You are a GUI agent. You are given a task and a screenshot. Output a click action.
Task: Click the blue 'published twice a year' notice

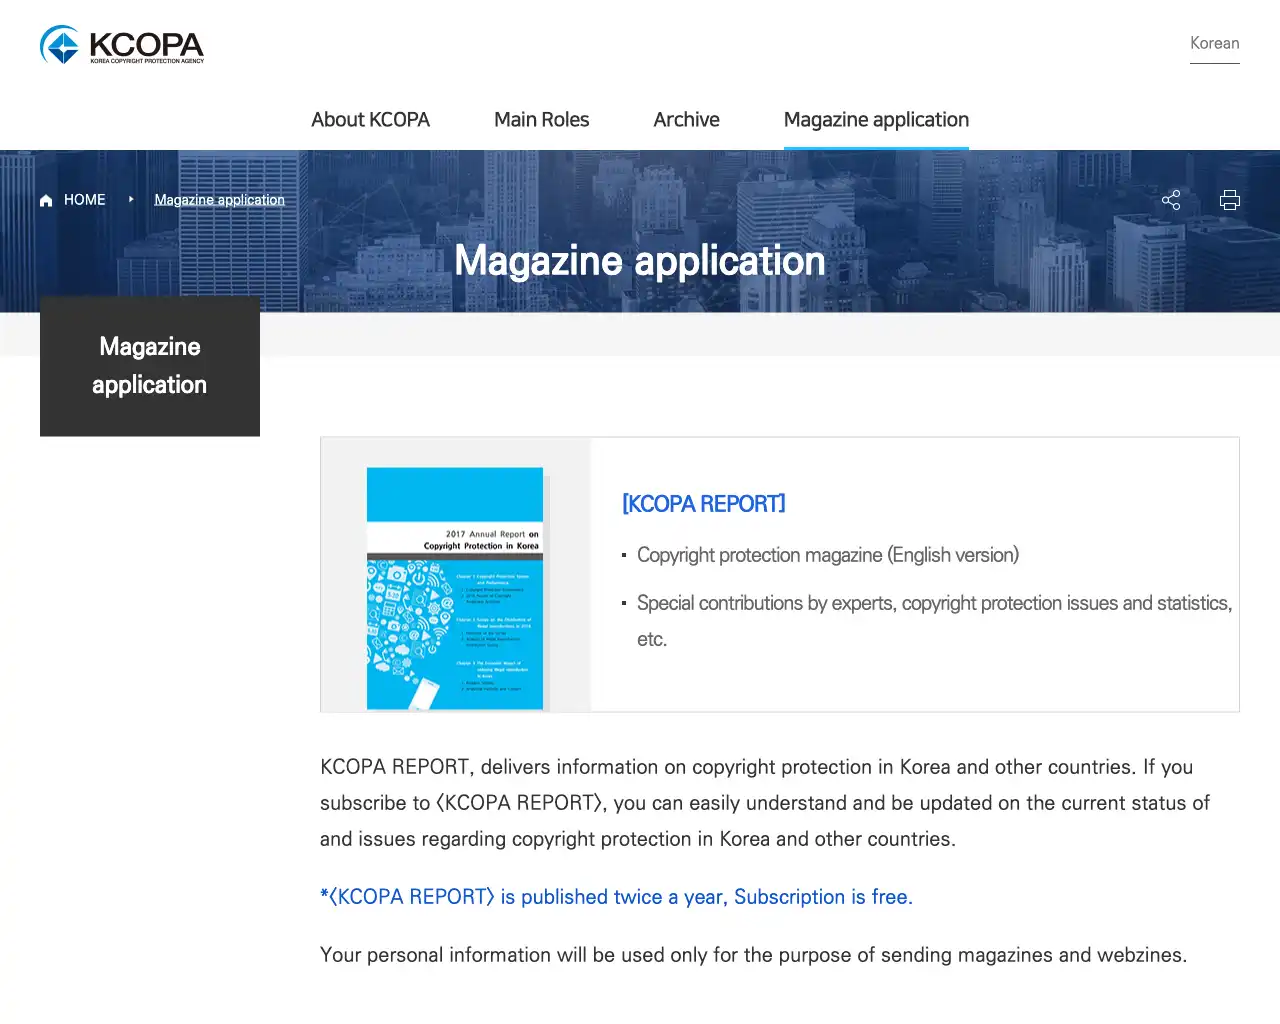pyautogui.click(x=616, y=897)
